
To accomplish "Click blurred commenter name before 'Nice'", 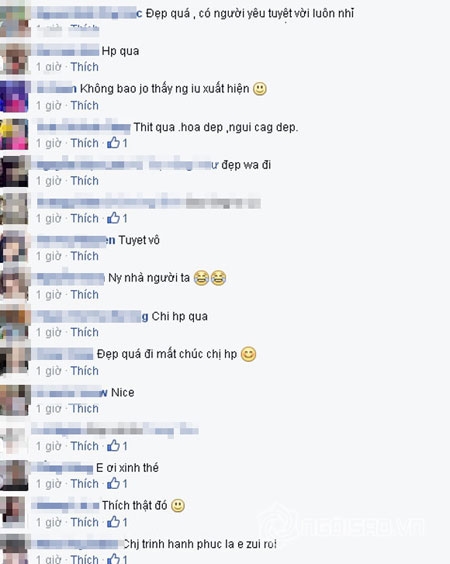I will 70,393.
